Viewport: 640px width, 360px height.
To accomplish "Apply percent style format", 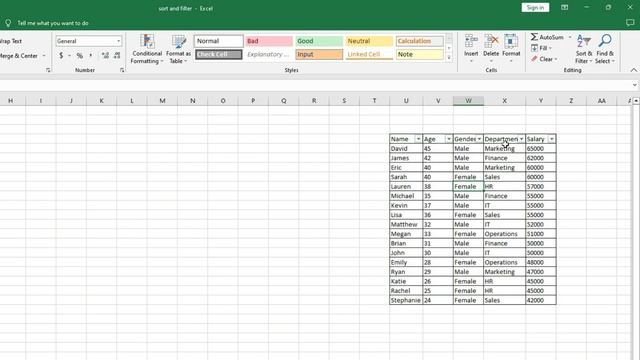I will pos(80,55).
